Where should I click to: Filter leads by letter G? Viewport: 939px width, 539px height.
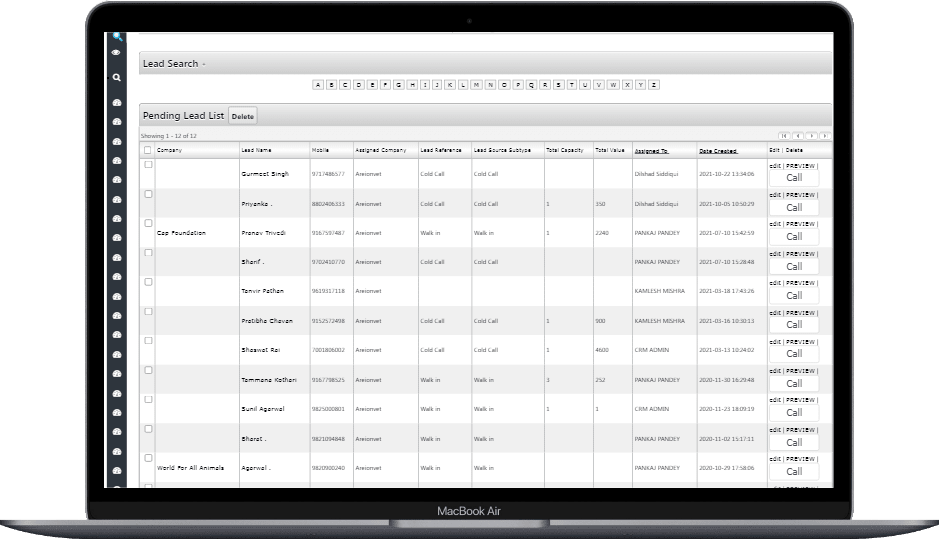(x=399, y=85)
